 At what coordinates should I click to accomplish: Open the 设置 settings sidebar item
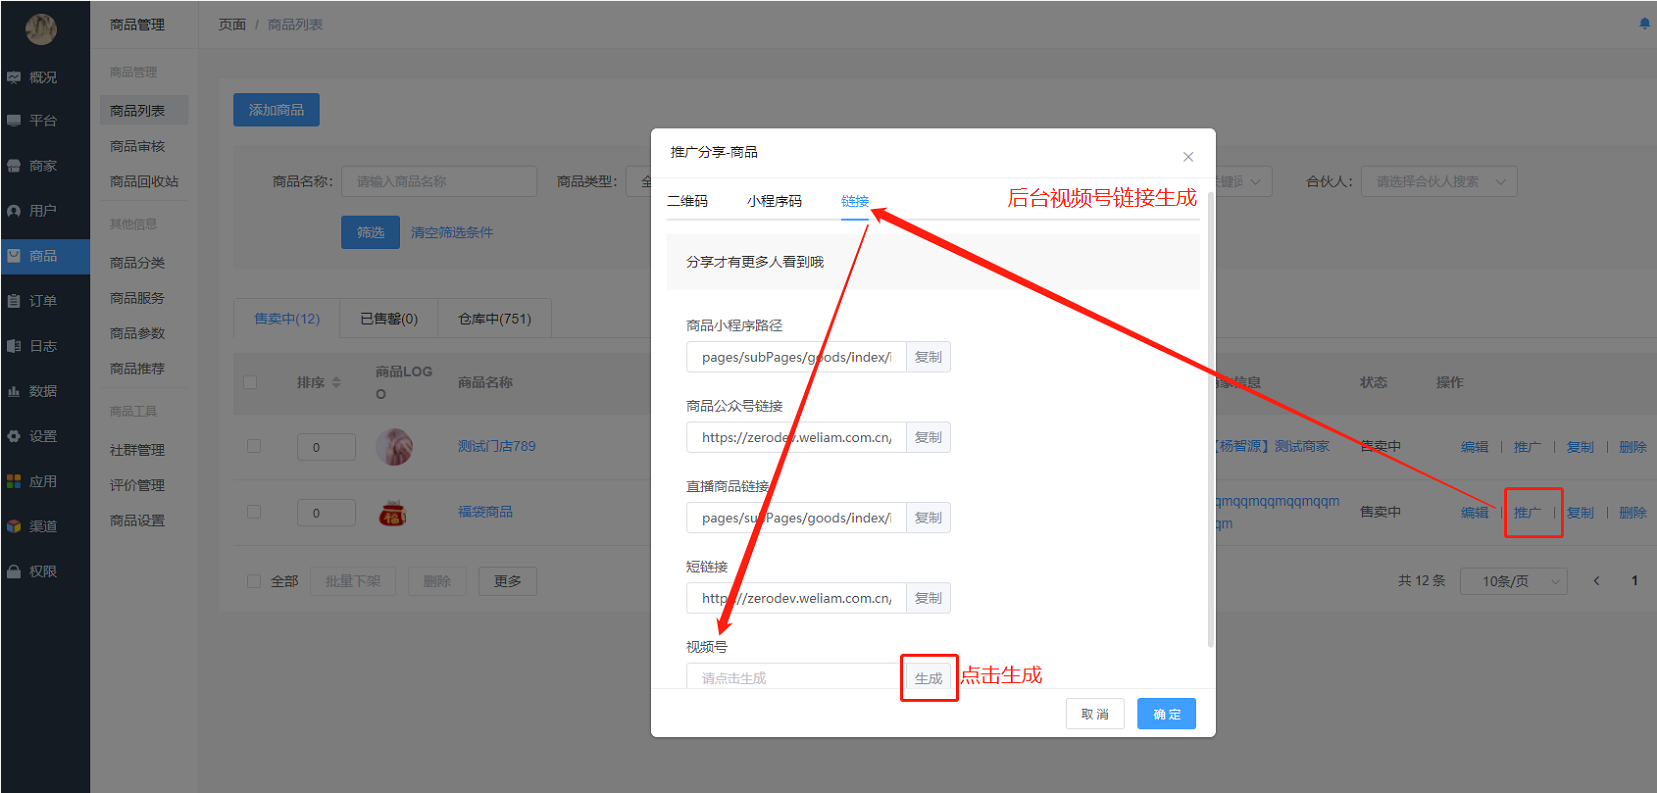(44, 436)
